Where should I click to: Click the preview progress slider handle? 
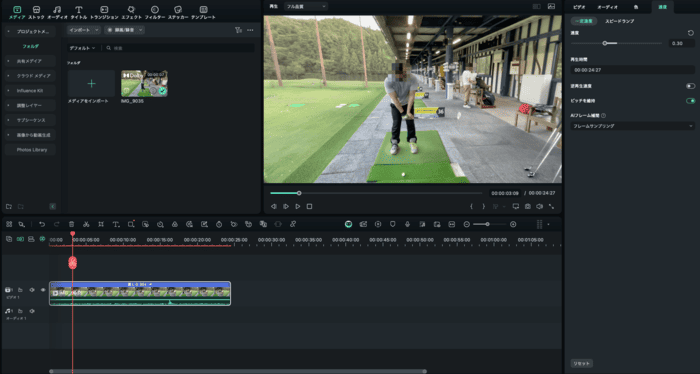299,193
